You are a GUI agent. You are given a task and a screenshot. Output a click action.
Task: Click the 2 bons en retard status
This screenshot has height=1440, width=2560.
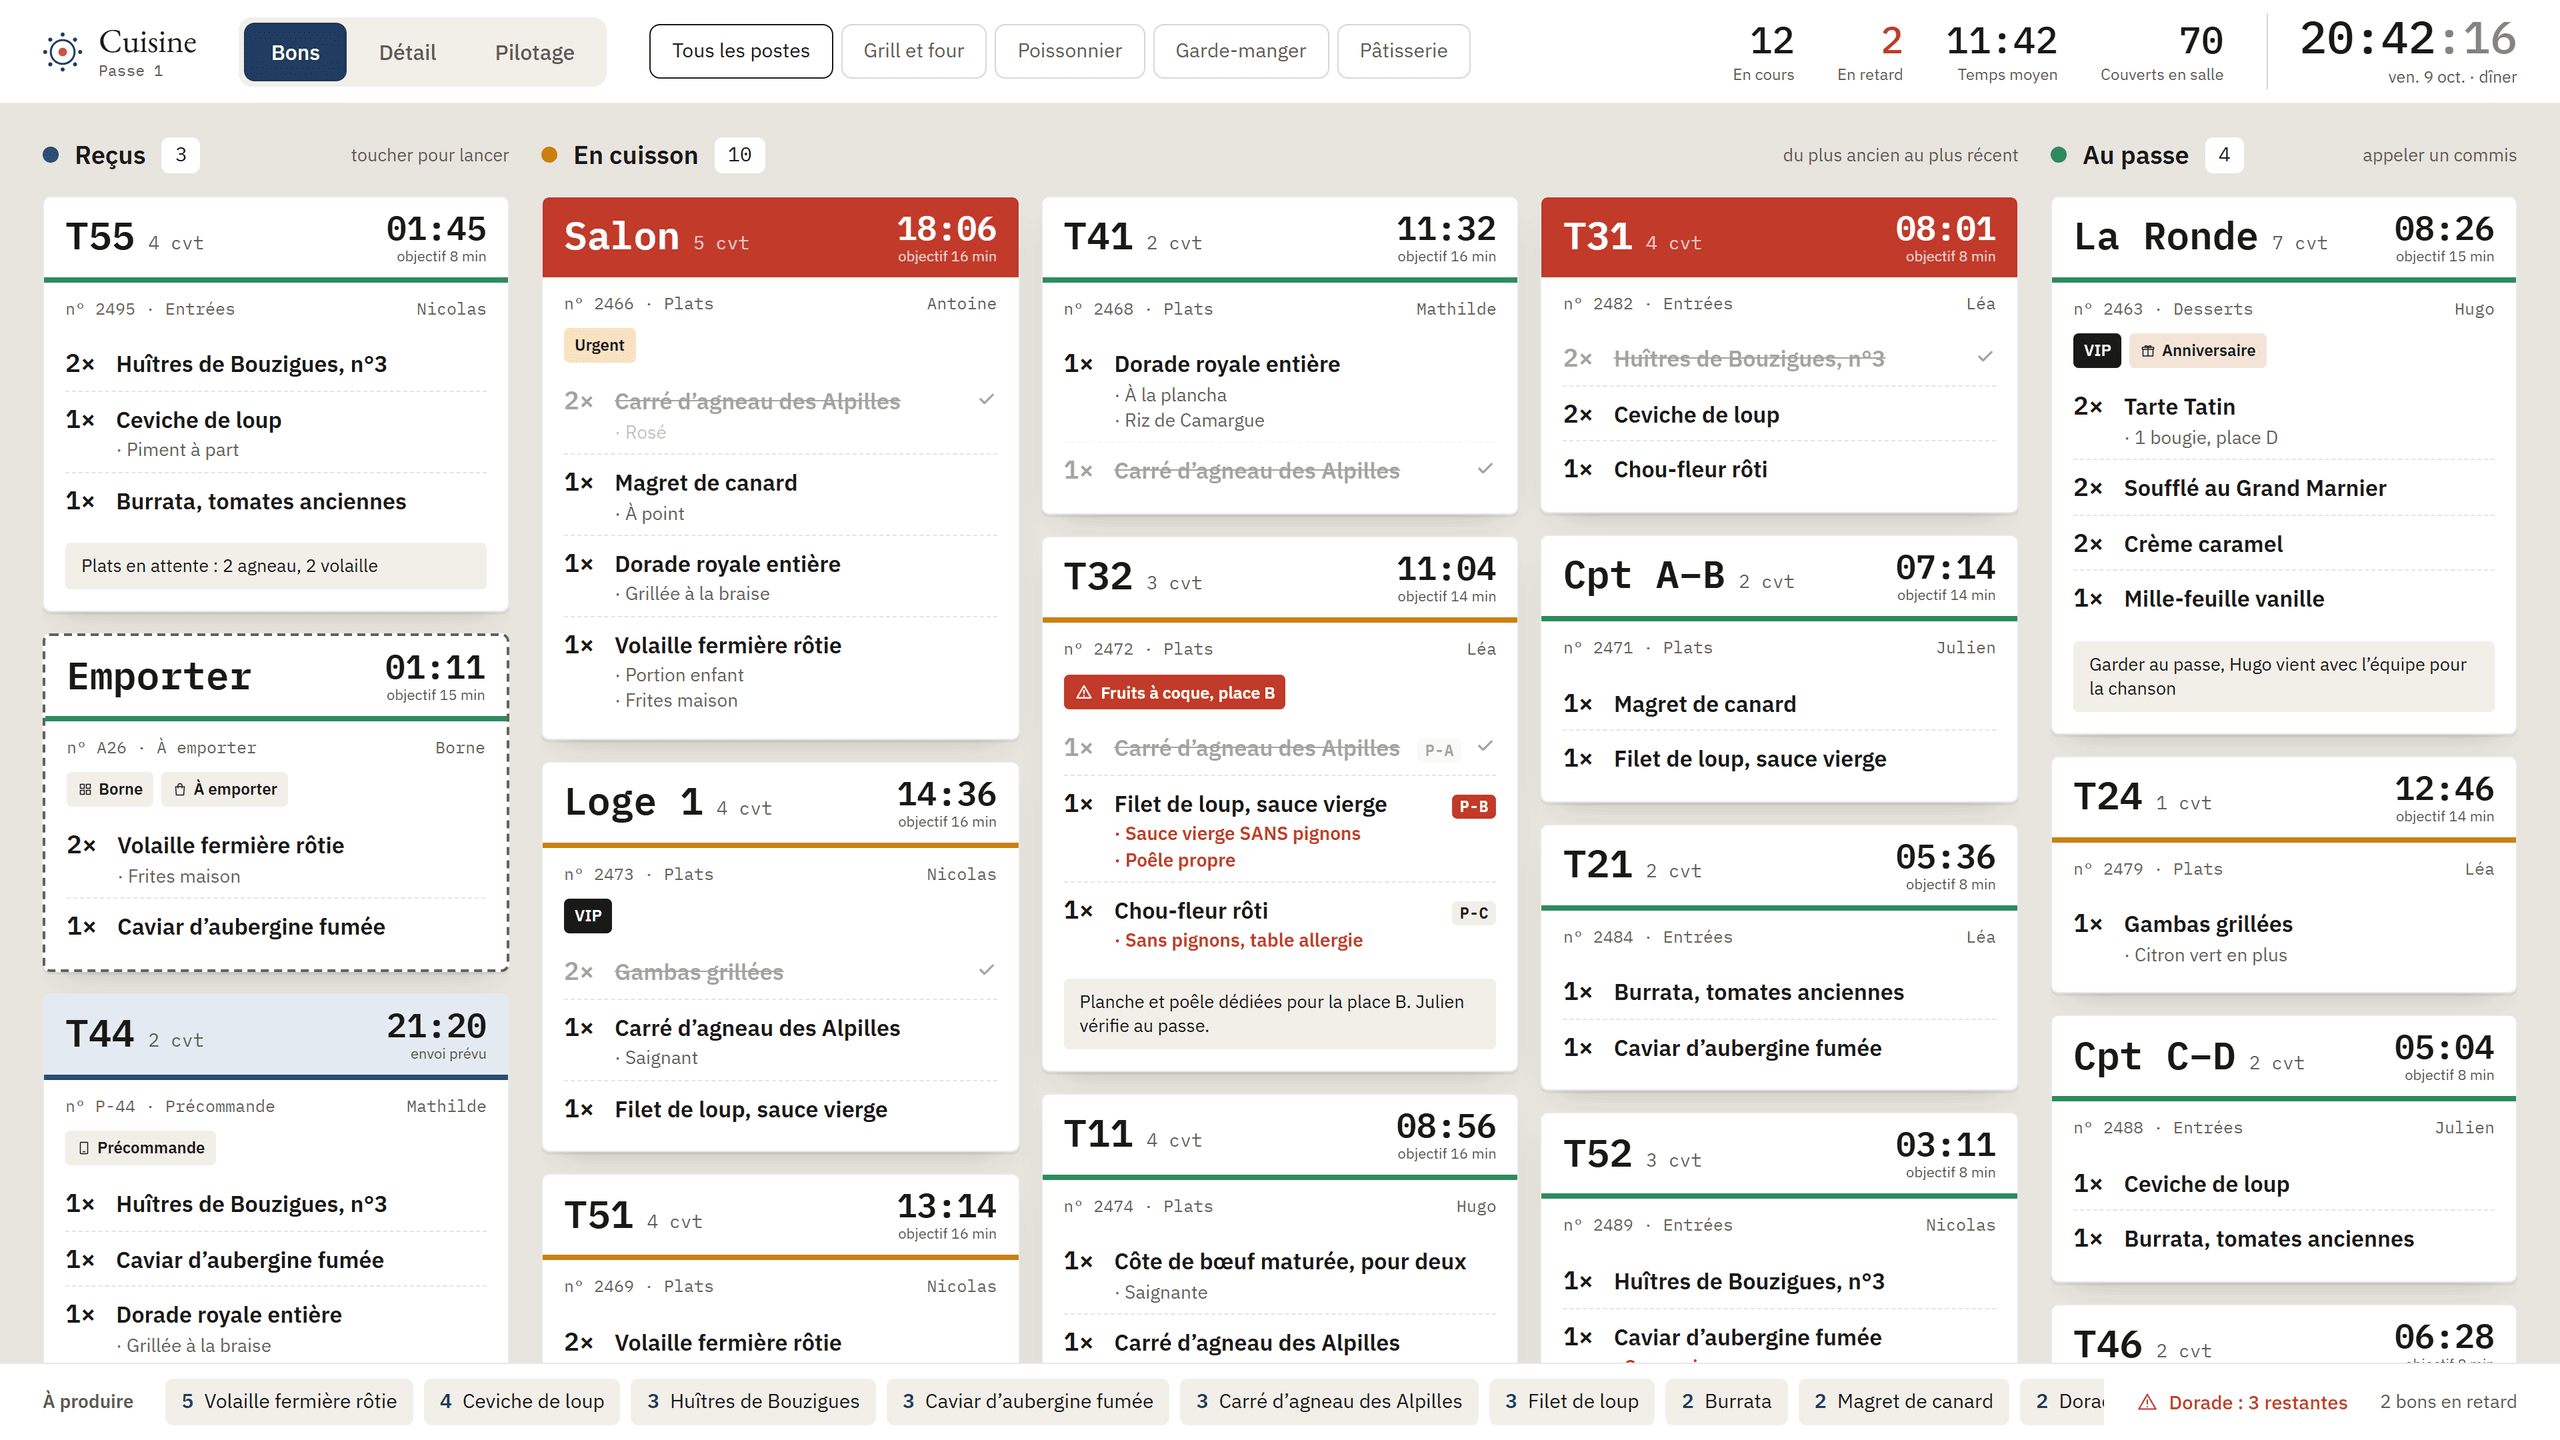(x=2448, y=1401)
